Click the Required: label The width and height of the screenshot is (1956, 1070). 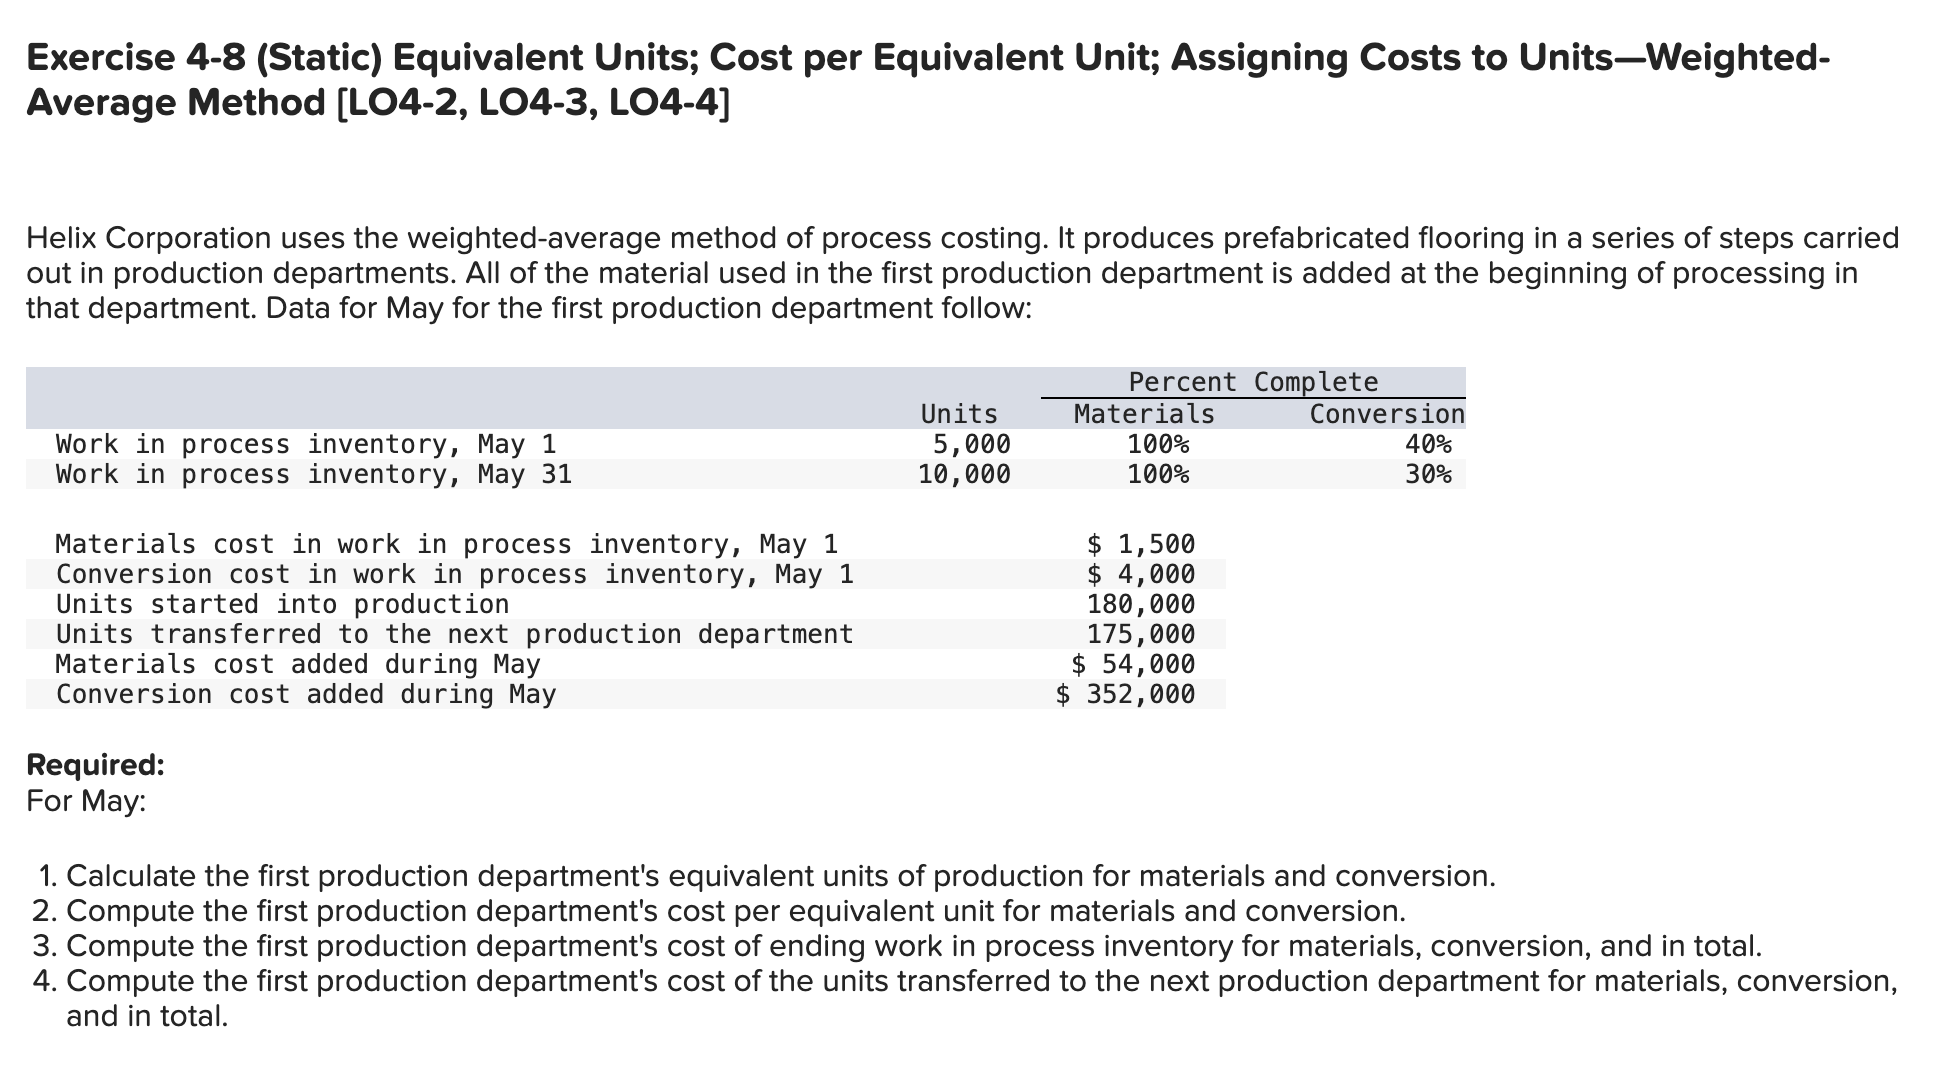pos(95,763)
